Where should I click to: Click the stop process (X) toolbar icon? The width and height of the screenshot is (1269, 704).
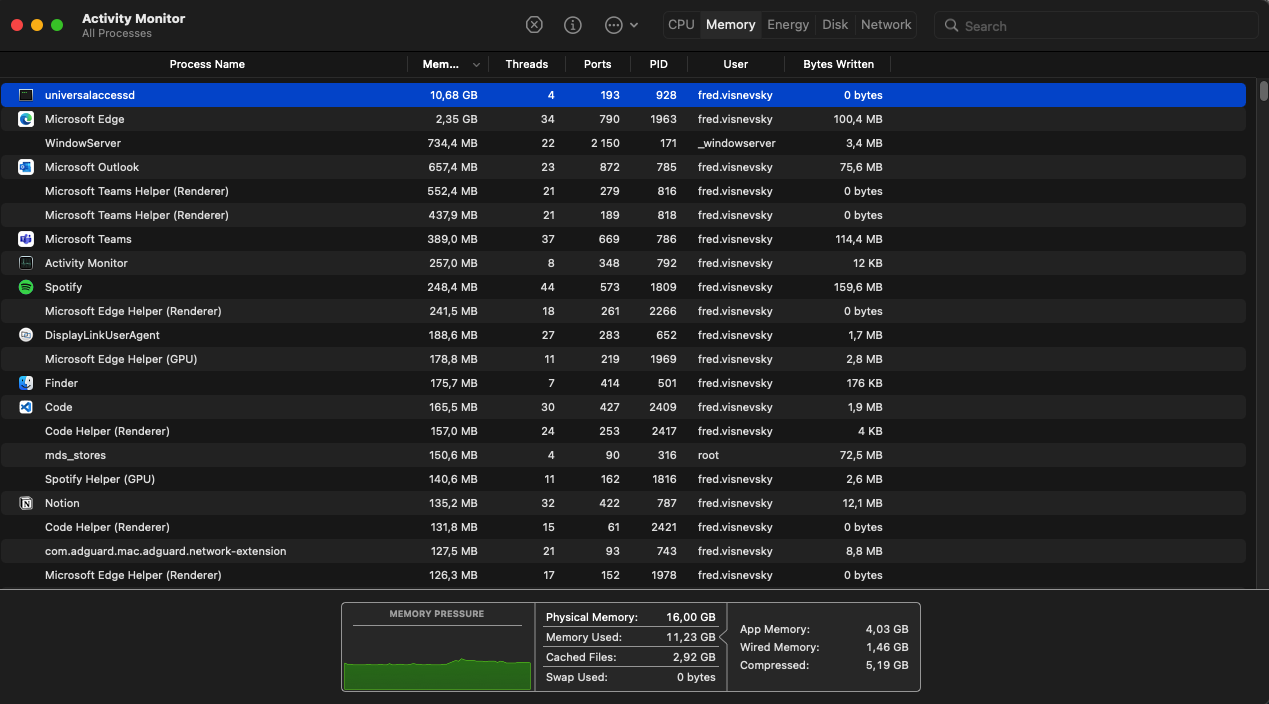pyautogui.click(x=535, y=25)
